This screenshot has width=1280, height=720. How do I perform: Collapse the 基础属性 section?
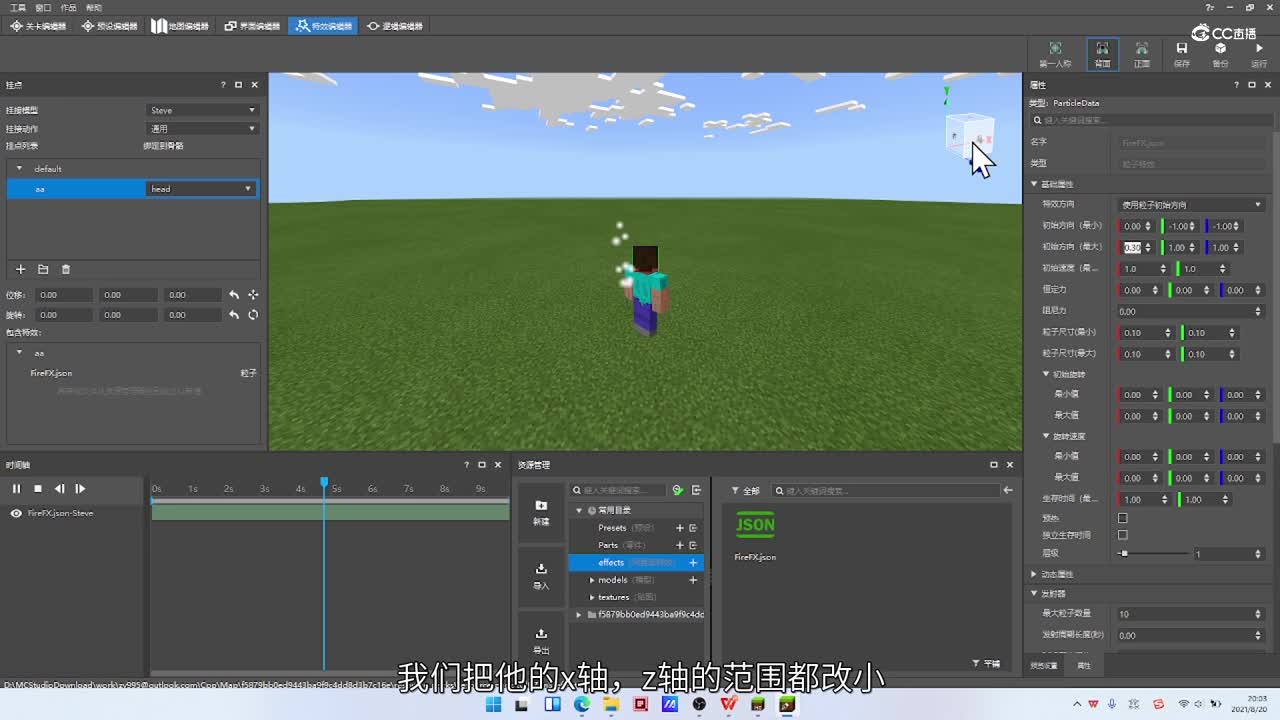pyautogui.click(x=1034, y=184)
